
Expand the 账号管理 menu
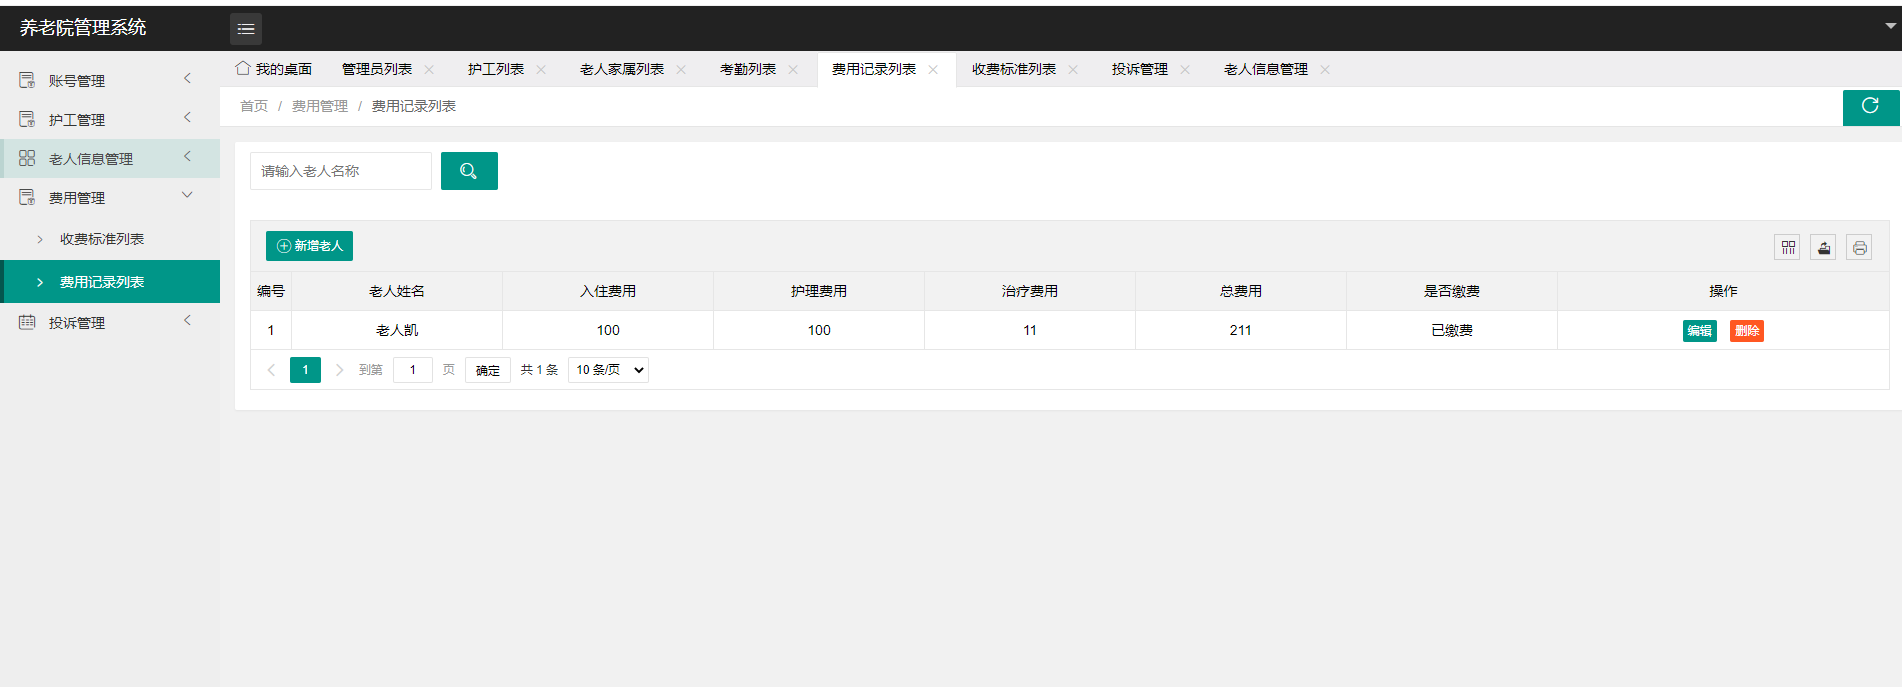[x=187, y=78]
